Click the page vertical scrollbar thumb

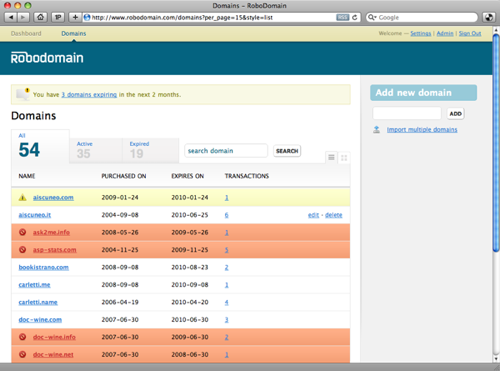(x=496, y=142)
